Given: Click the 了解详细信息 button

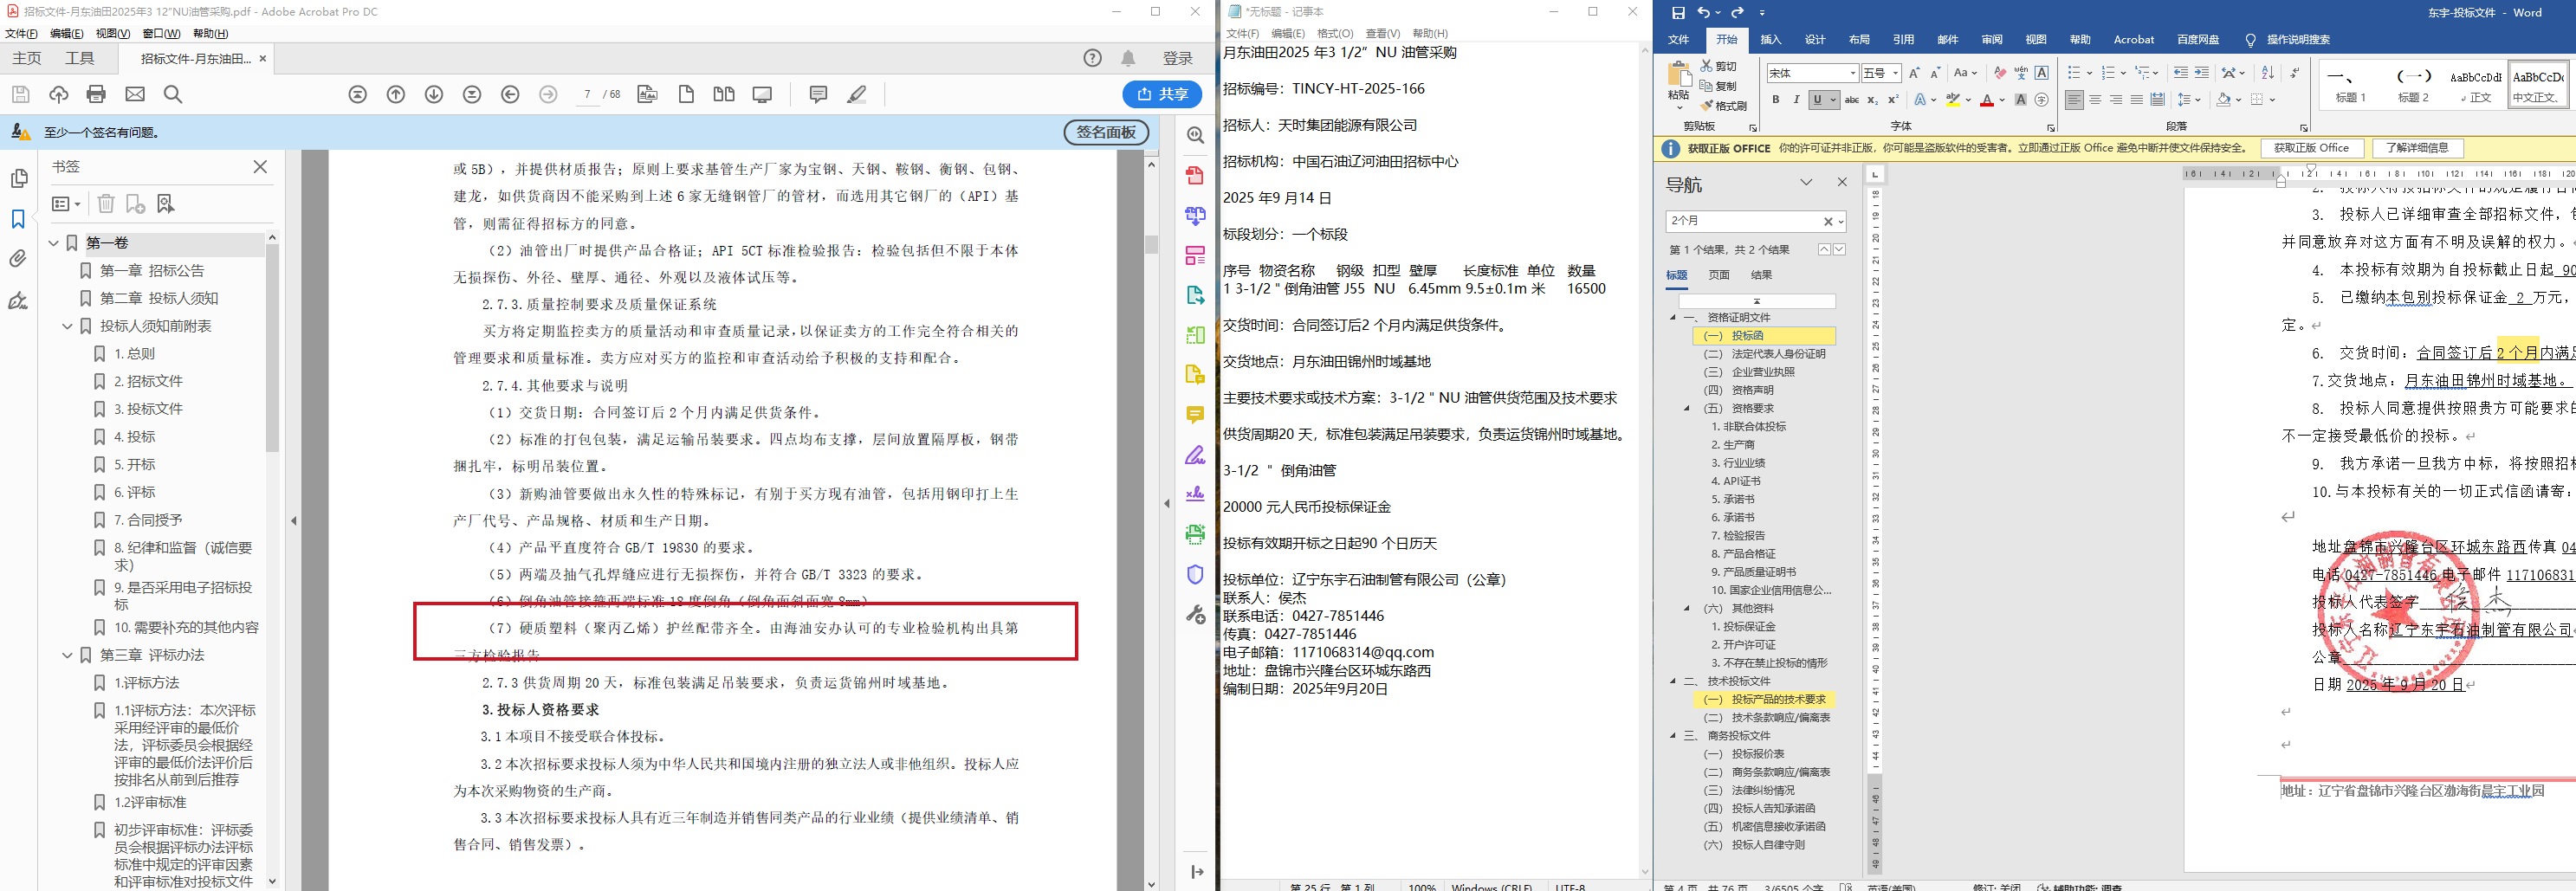Looking at the screenshot, I should (x=2417, y=148).
